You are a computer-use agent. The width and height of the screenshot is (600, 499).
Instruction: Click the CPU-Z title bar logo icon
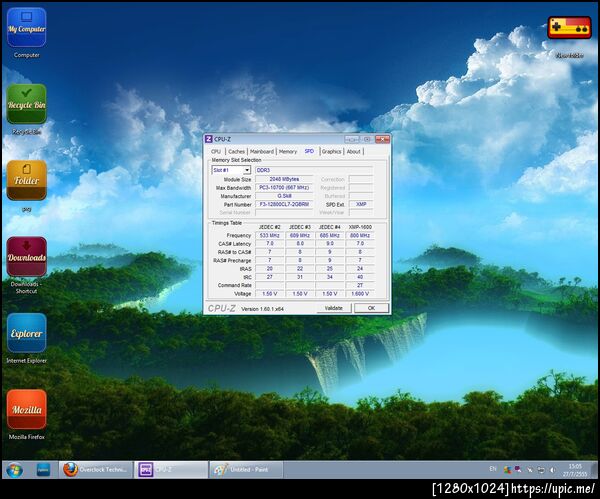click(209, 139)
